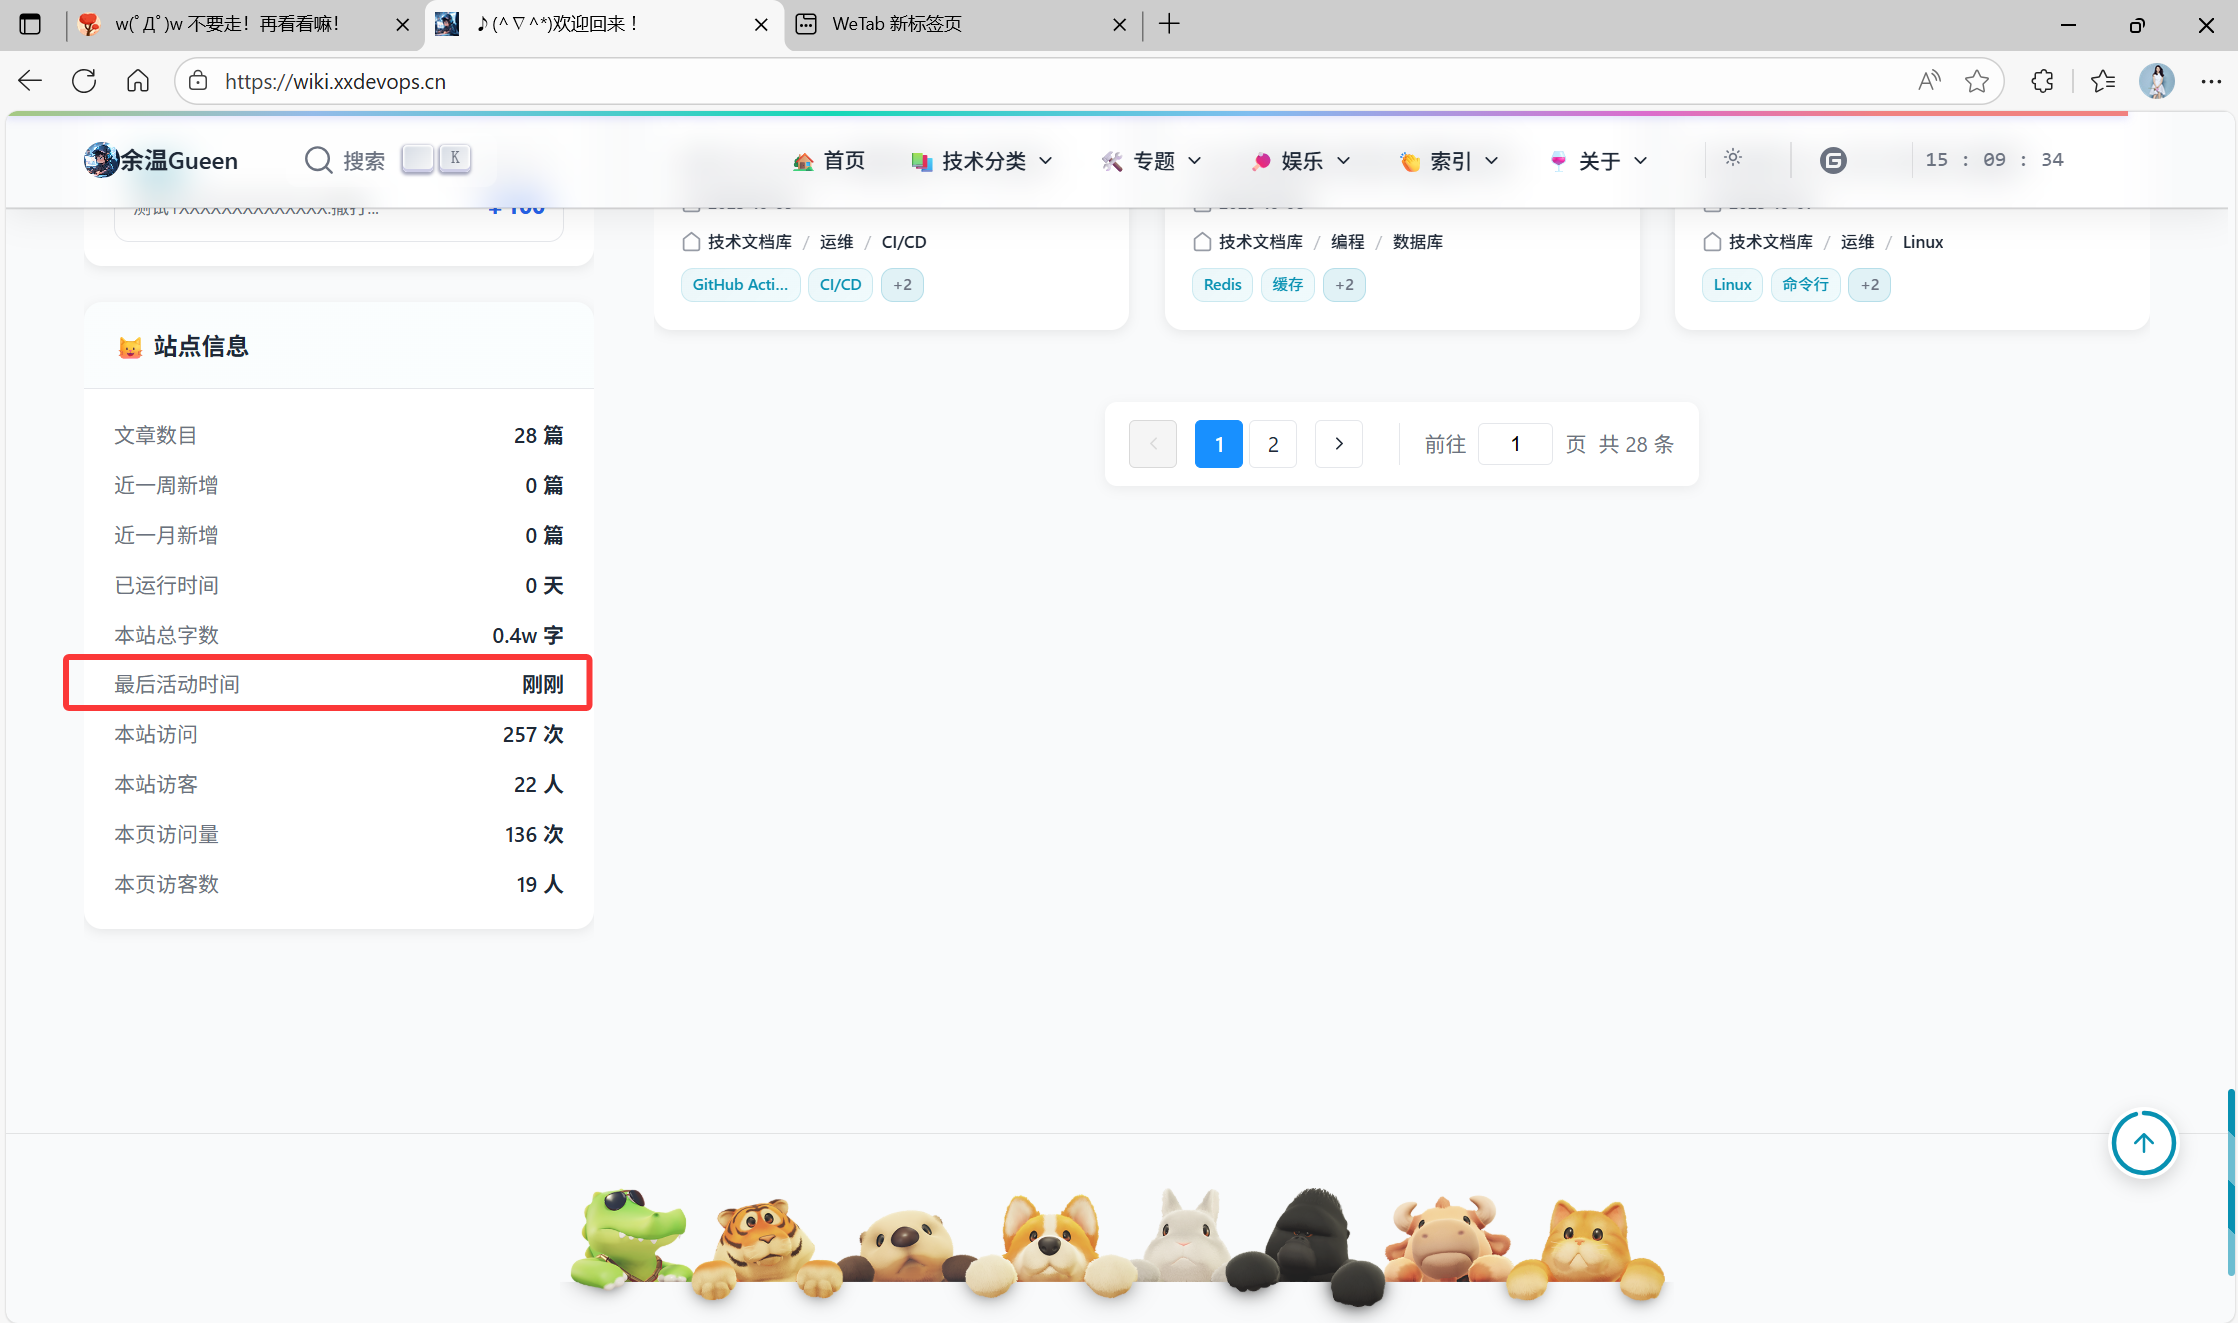
Task: Click the back-to-top arrow button
Action: pos(2143,1143)
